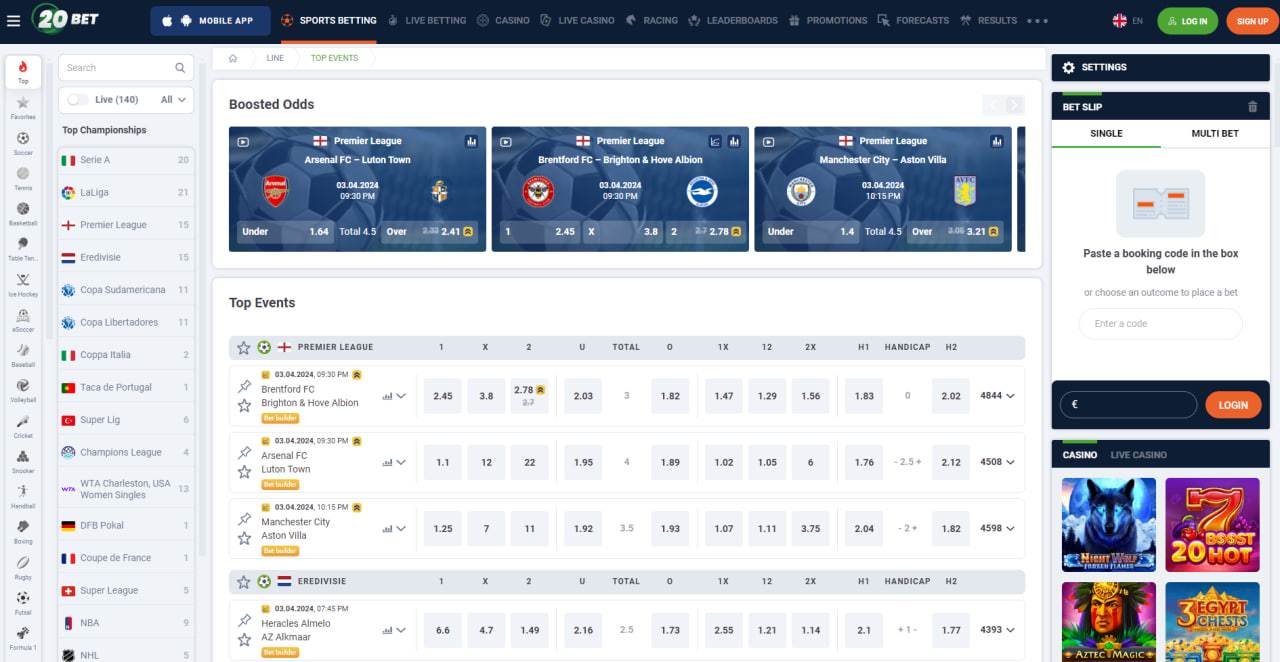Open Promotions menu item
This screenshot has width=1280, height=662.
[x=828, y=20]
